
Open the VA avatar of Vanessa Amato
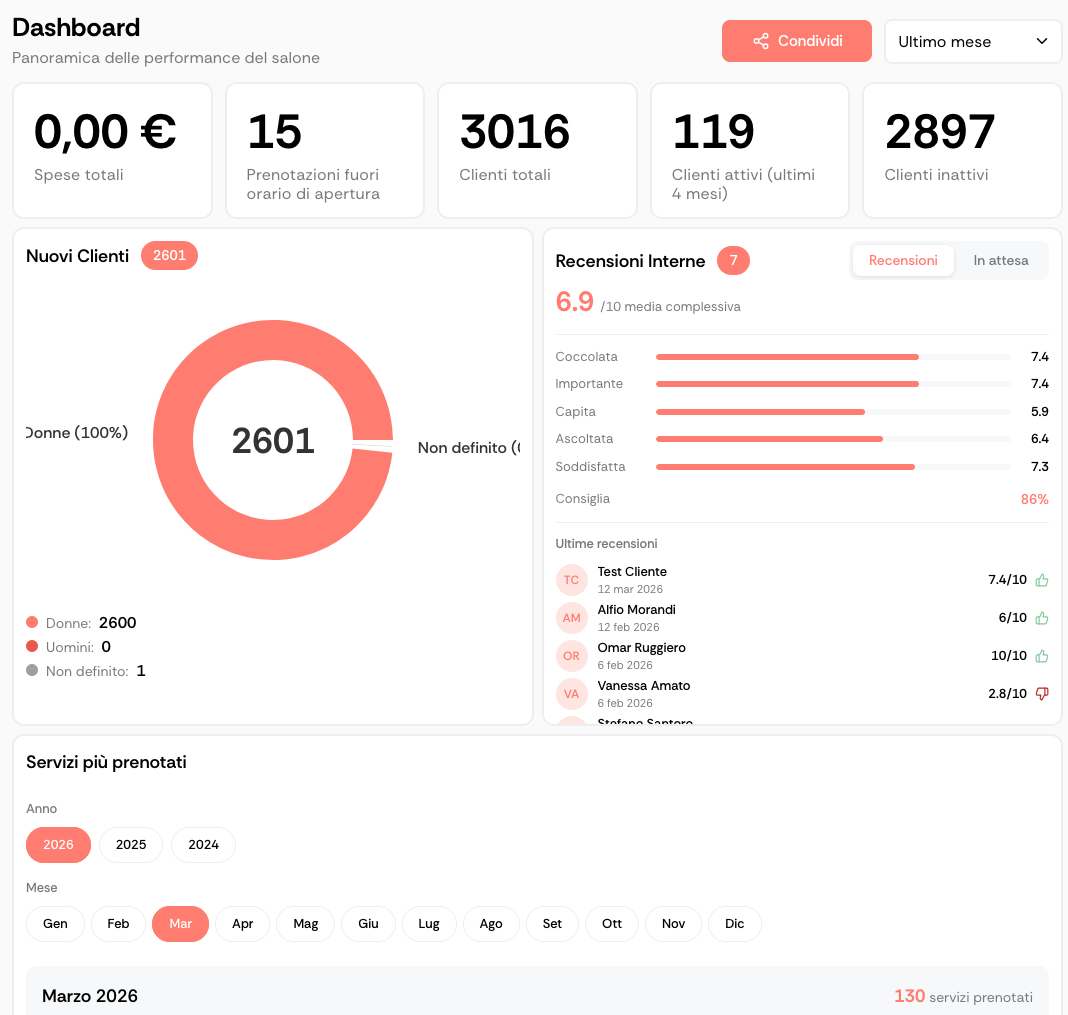(x=571, y=693)
